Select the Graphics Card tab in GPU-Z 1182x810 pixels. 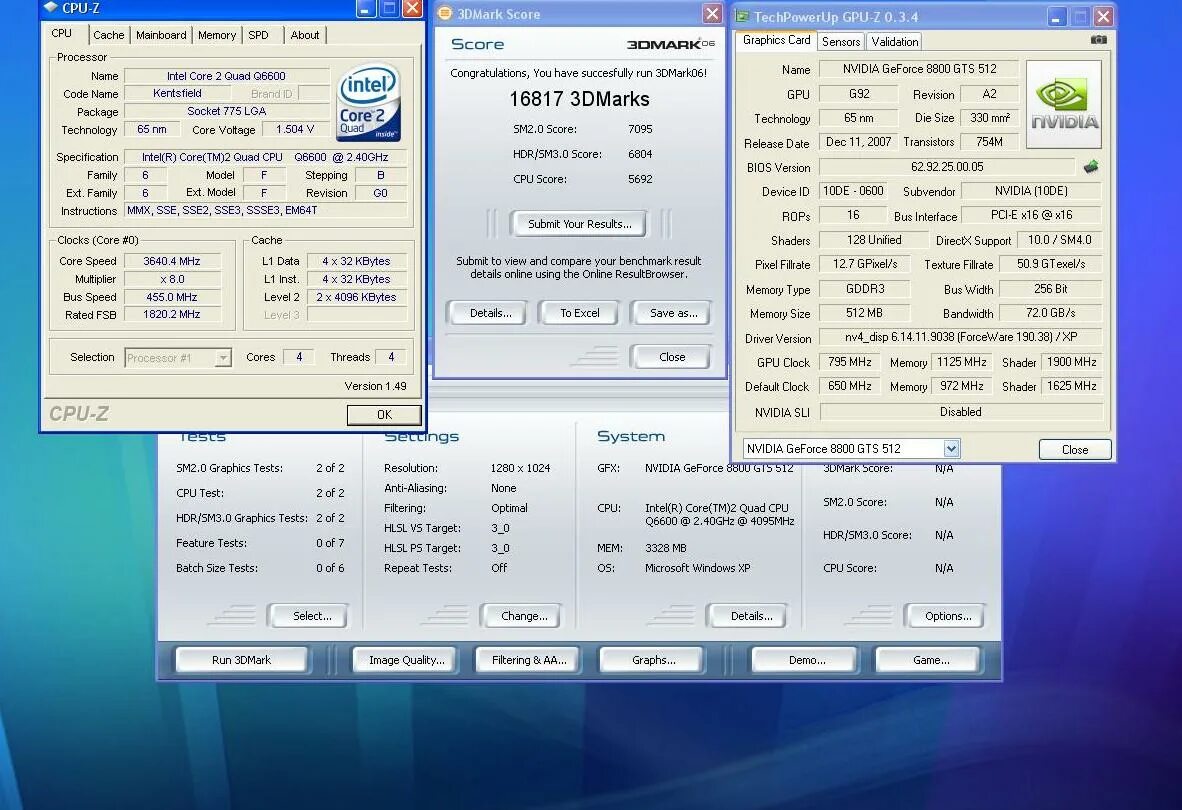click(x=776, y=40)
